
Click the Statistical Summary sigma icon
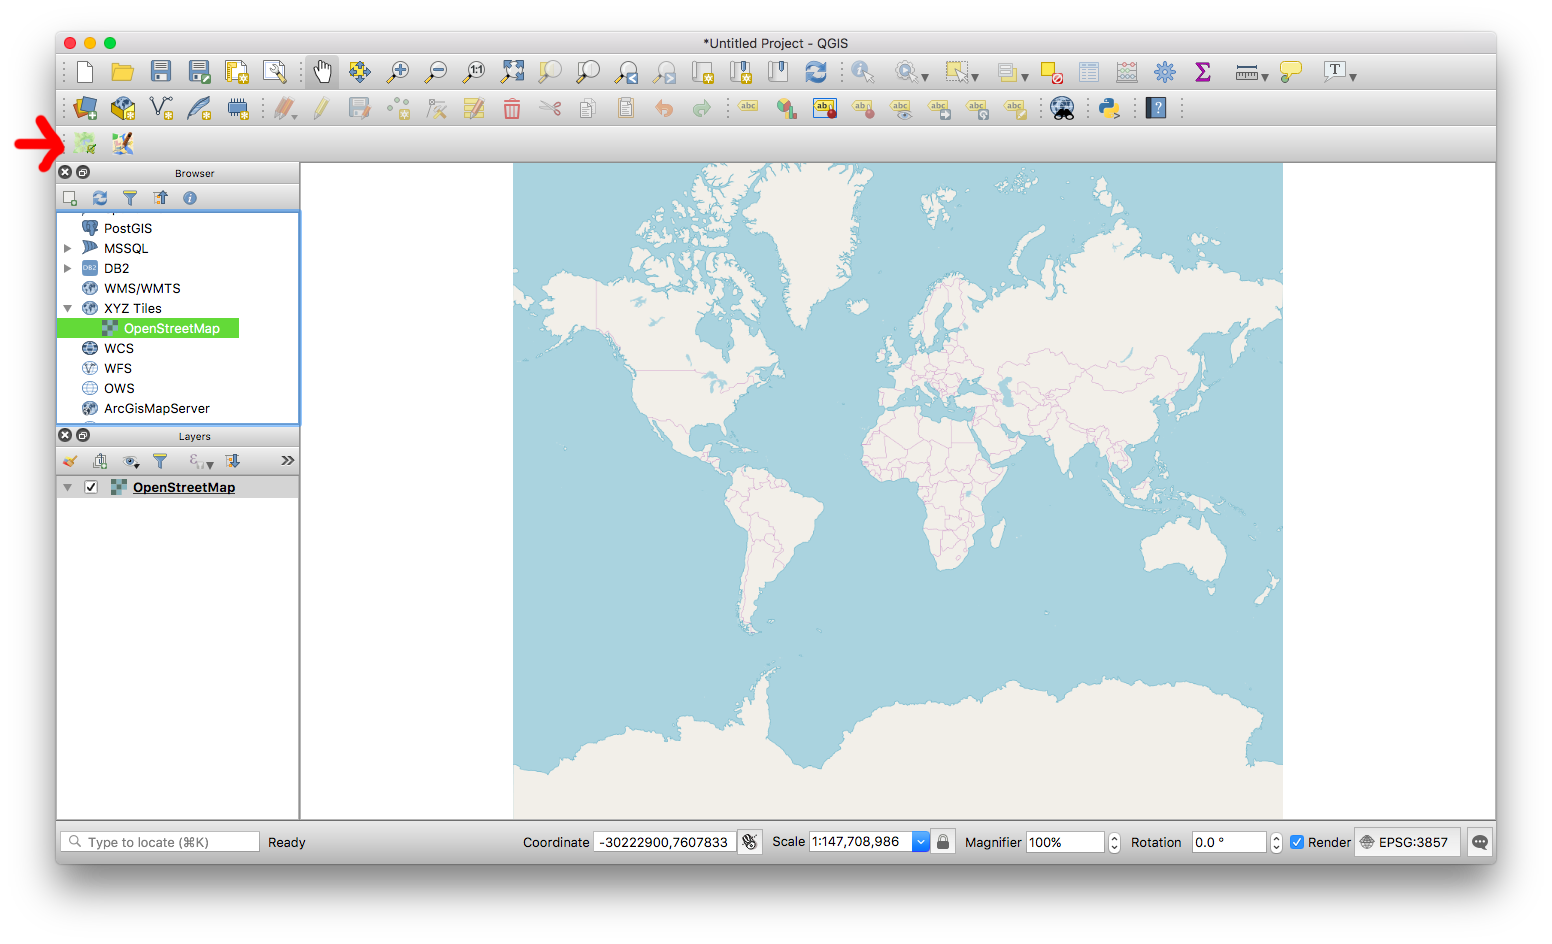(1202, 71)
